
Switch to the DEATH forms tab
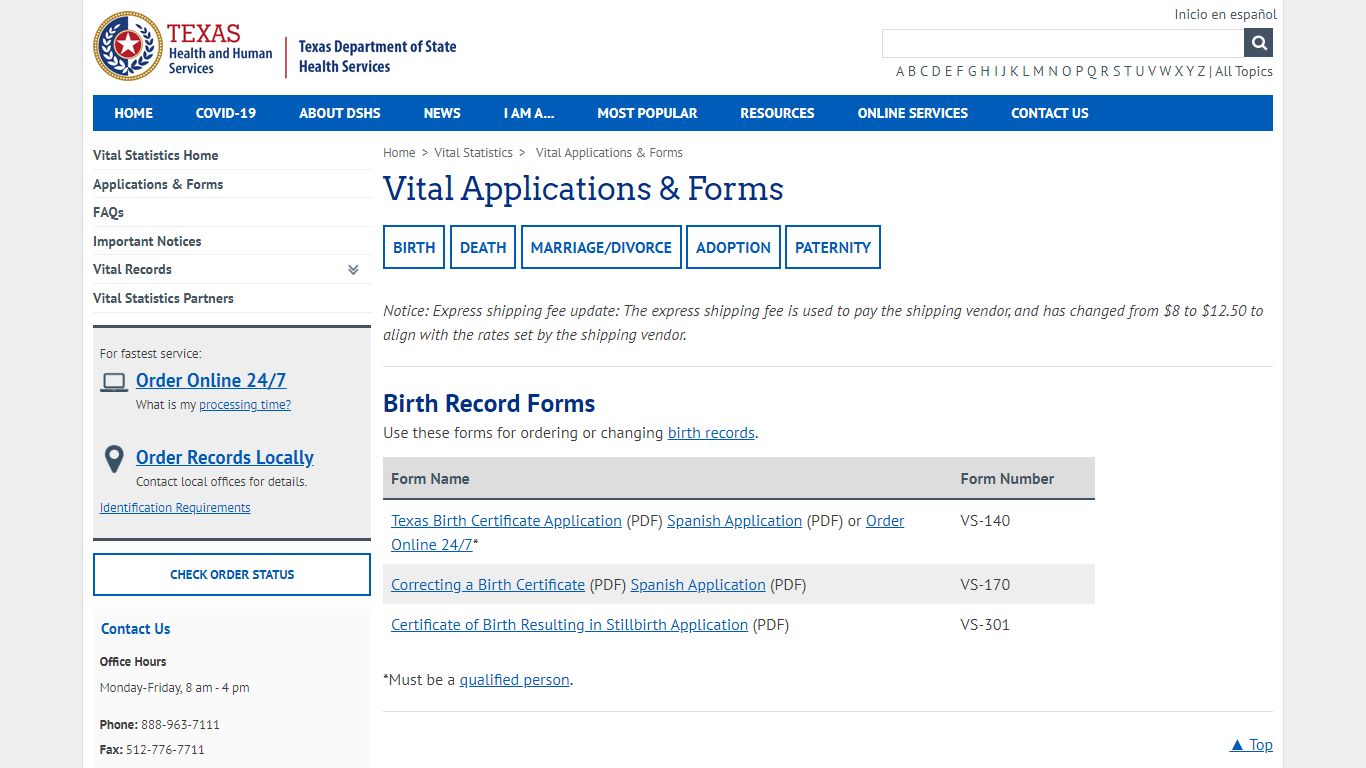(482, 247)
